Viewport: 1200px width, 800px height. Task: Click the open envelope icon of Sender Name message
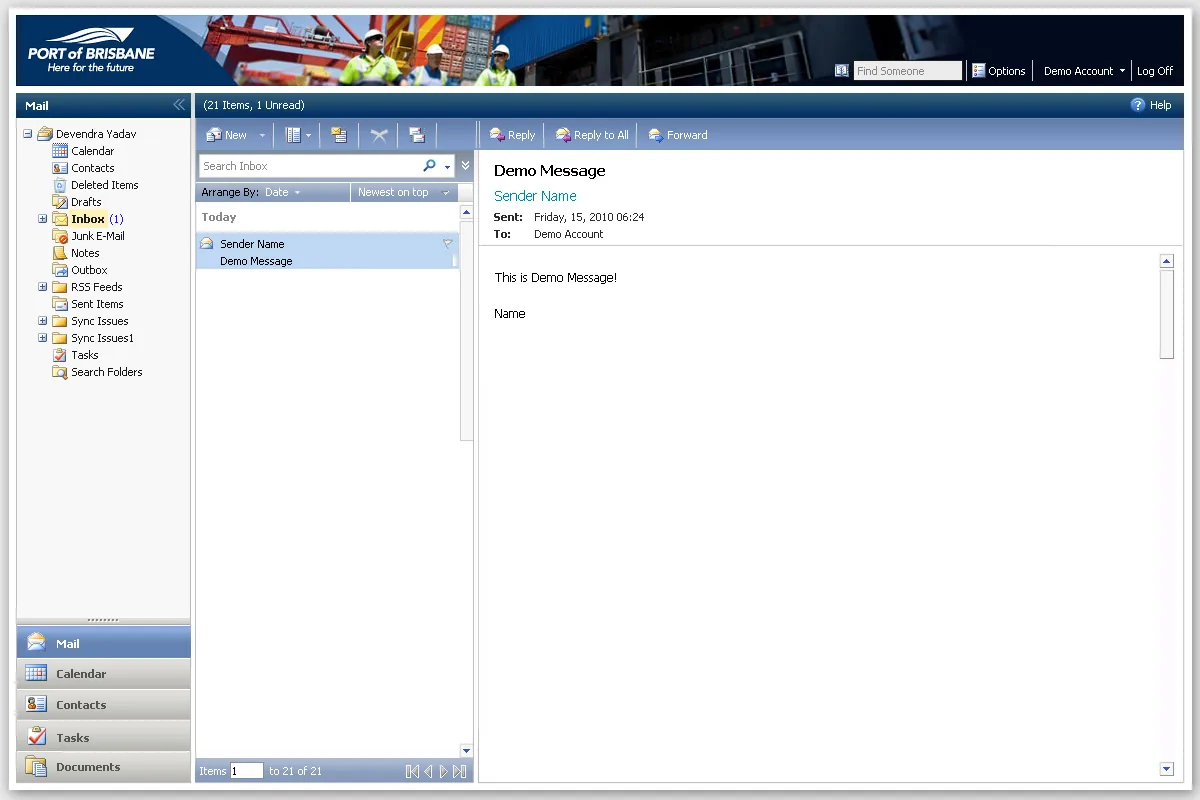207,244
